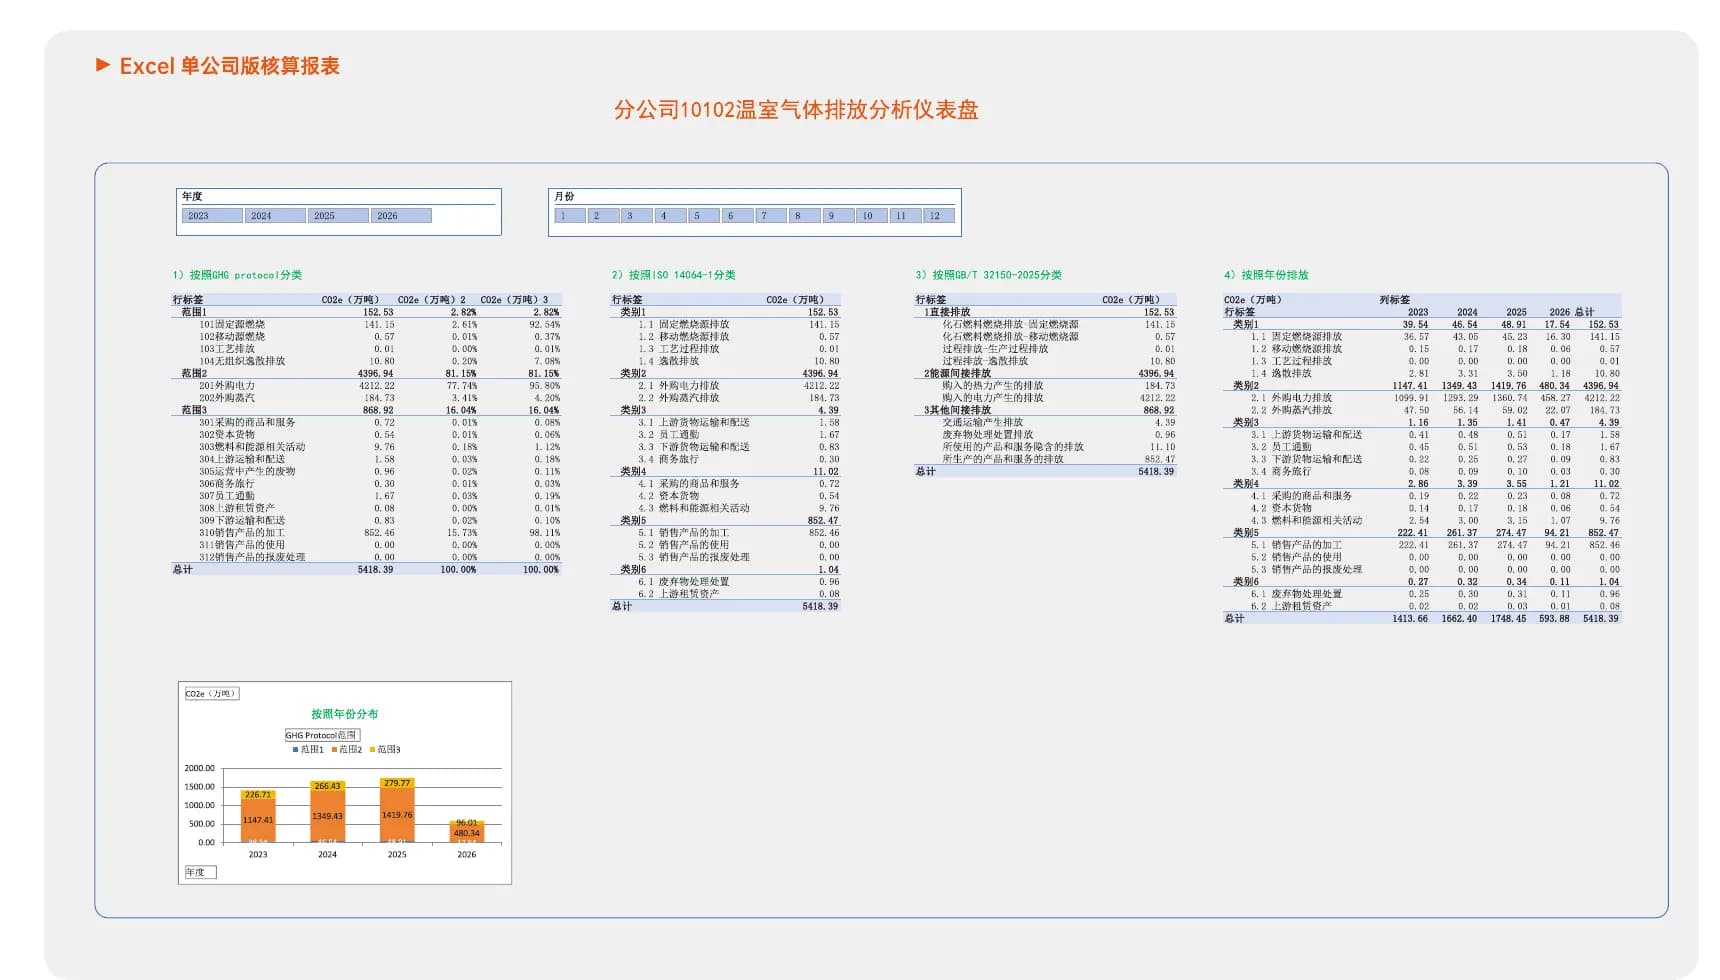Select the 202外购蒸汽 row label

coord(227,398)
